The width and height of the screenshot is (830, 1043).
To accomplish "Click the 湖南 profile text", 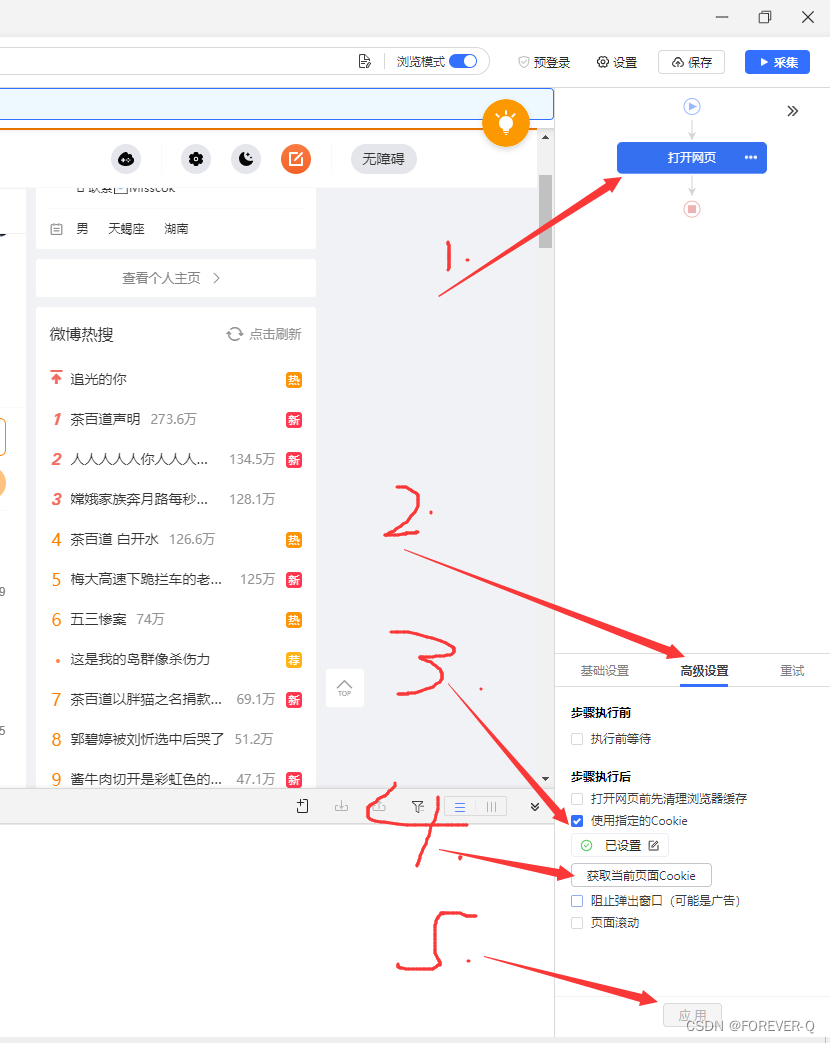I will pyautogui.click(x=176, y=229).
